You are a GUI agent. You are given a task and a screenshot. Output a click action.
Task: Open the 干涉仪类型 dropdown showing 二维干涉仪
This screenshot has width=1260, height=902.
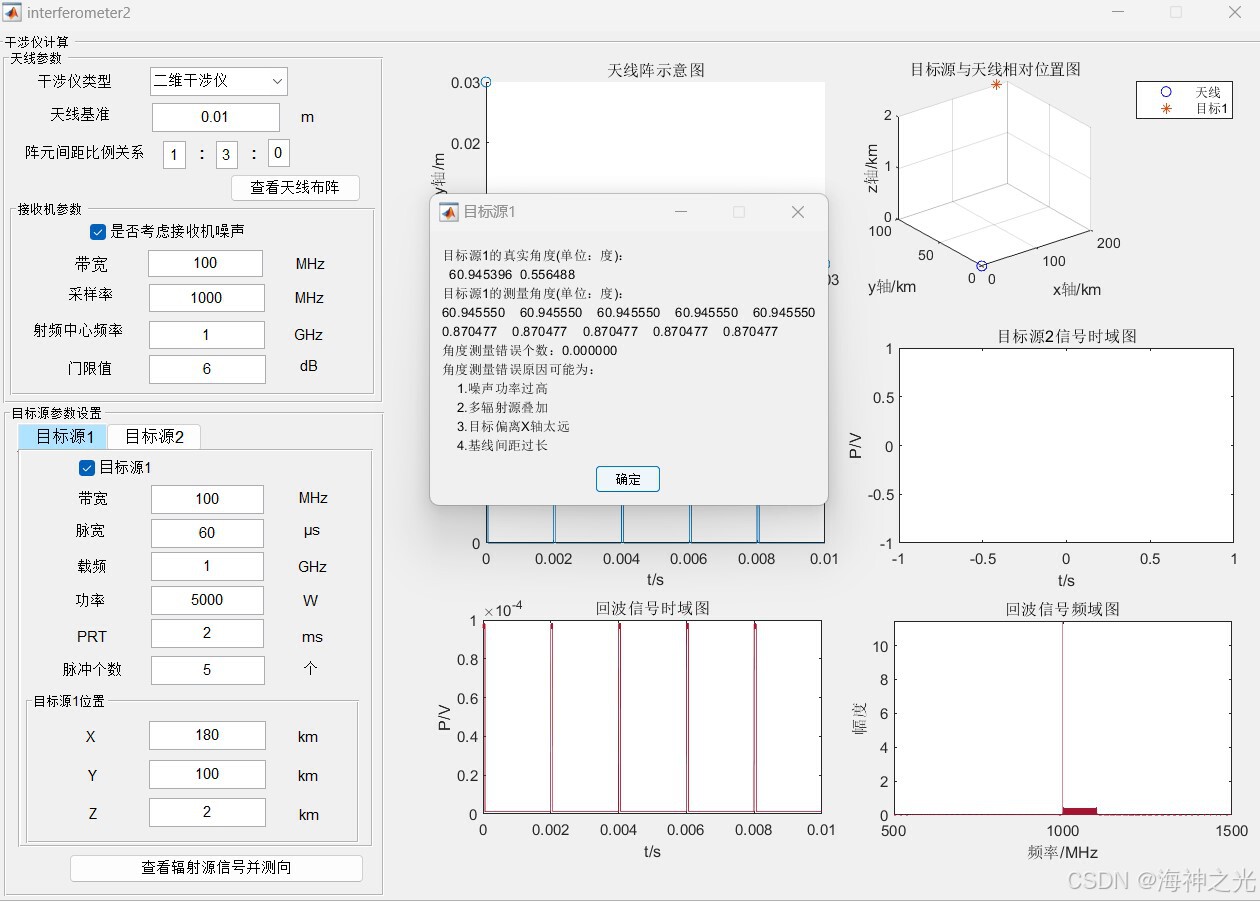[219, 81]
